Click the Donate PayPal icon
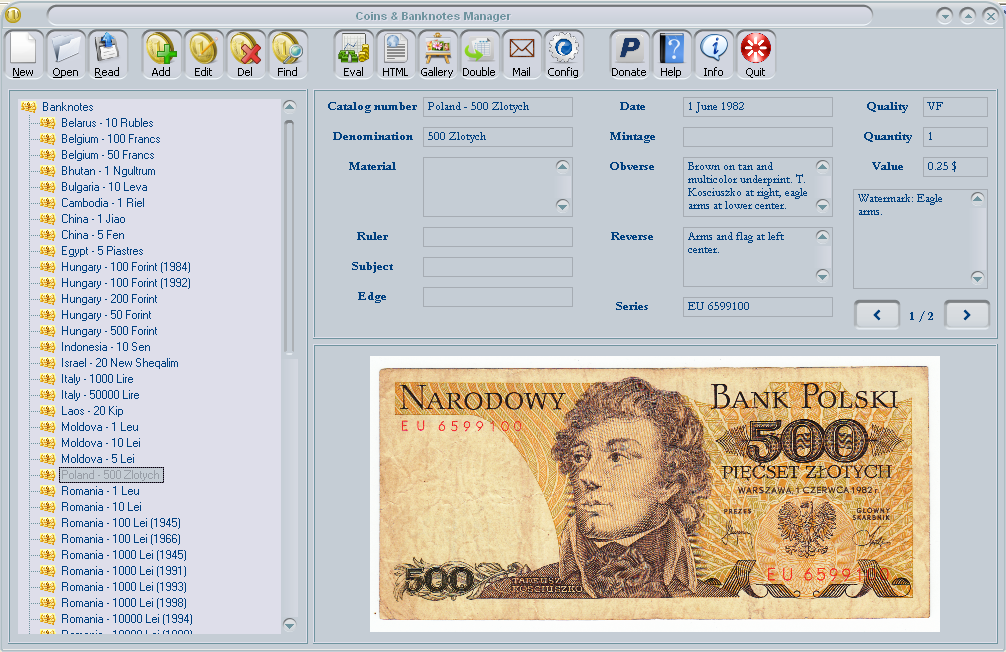This screenshot has height=652, width=1006. click(x=629, y=55)
